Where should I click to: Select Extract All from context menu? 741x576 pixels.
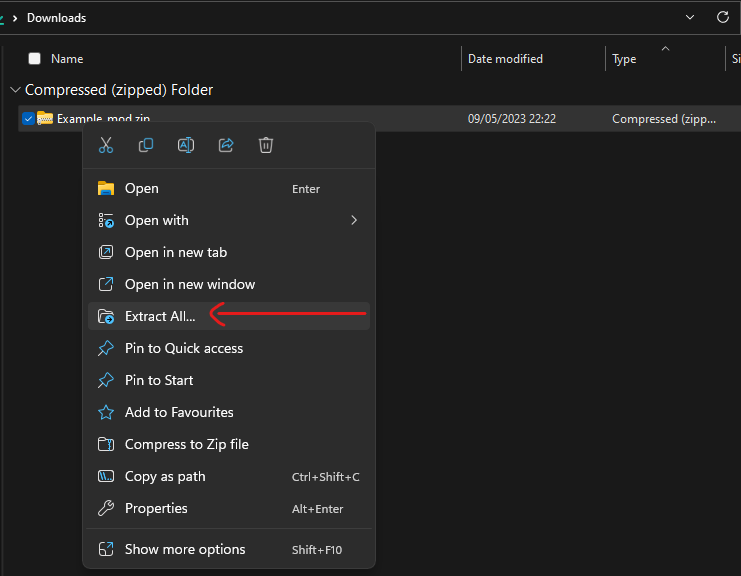160,316
